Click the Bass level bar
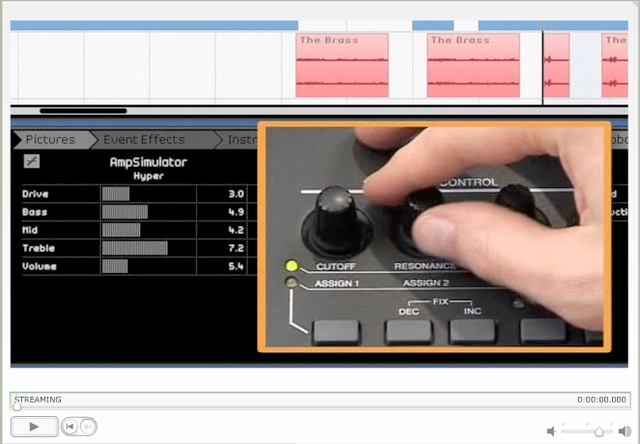The image size is (640, 444). [x=125, y=212]
